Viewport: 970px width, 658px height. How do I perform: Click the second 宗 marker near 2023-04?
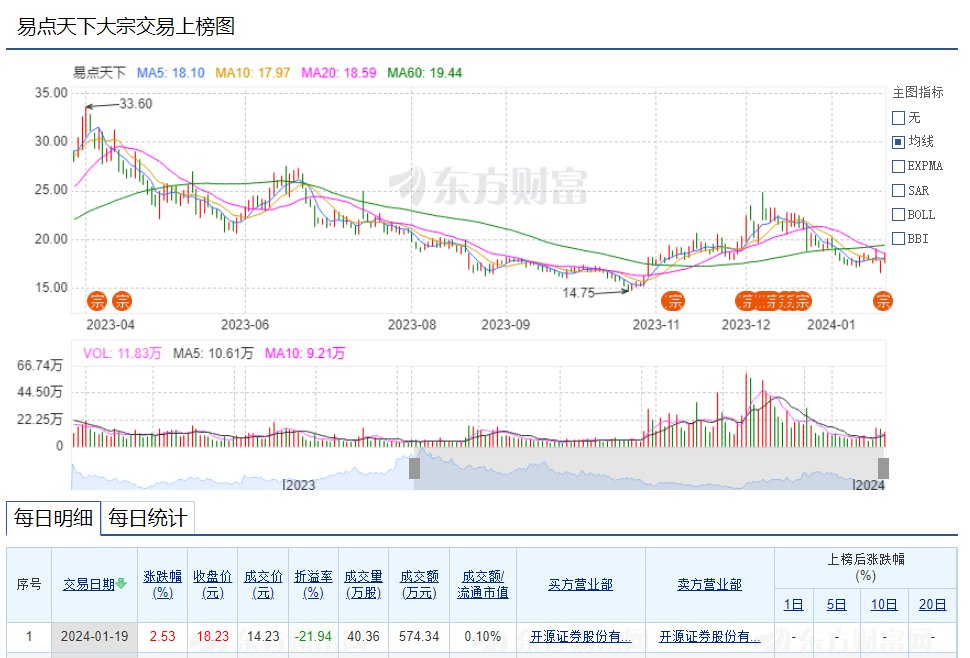pyautogui.click(x=122, y=301)
